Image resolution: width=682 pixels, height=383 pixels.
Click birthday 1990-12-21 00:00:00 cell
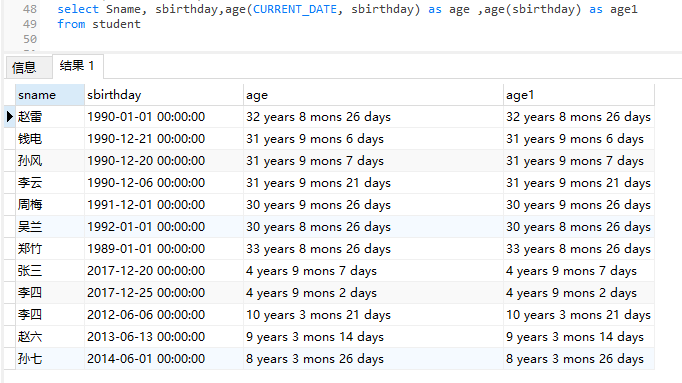[164, 139]
